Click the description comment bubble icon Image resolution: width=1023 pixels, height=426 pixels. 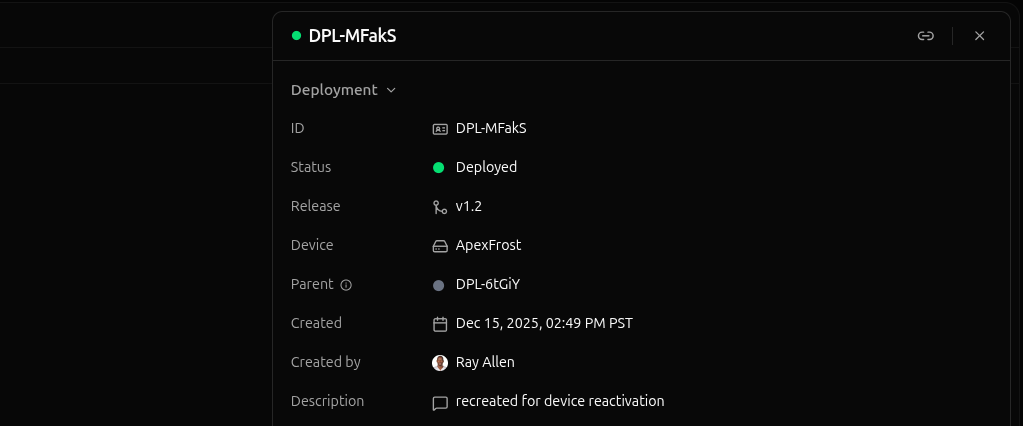tap(439, 403)
